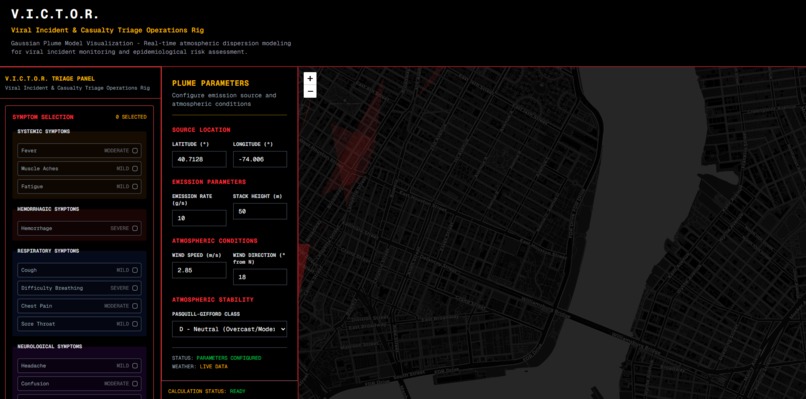Click the PLUME PARAMETERS heading

pyautogui.click(x=210, y=83)
